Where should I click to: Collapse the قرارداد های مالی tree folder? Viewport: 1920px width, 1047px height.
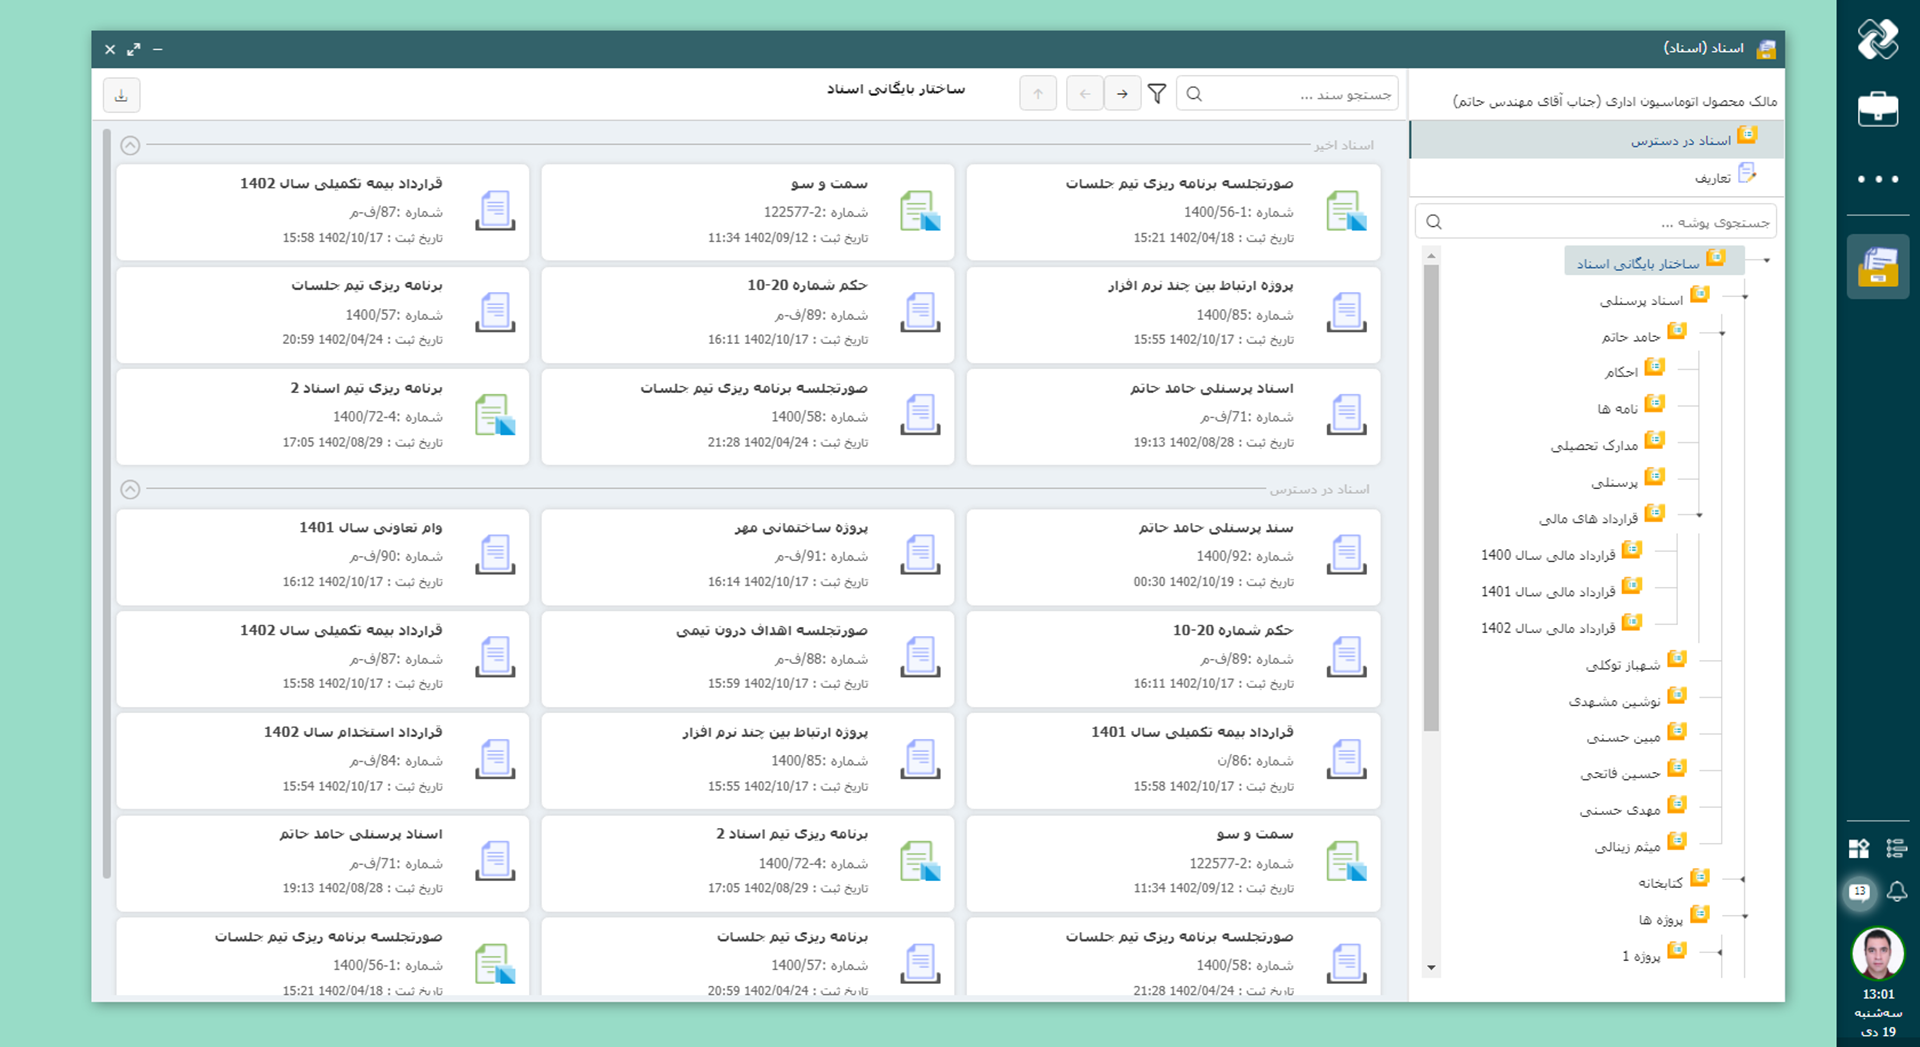pos(1699,515)
